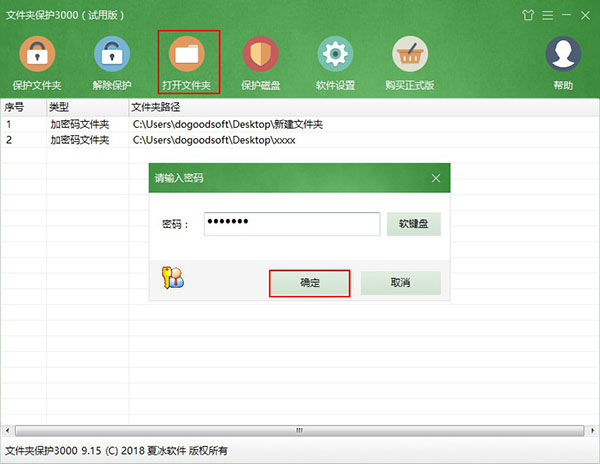Viewport: 600px width, 464px height.
Task: Select row path ending xxxx
Action: (214, 140)
